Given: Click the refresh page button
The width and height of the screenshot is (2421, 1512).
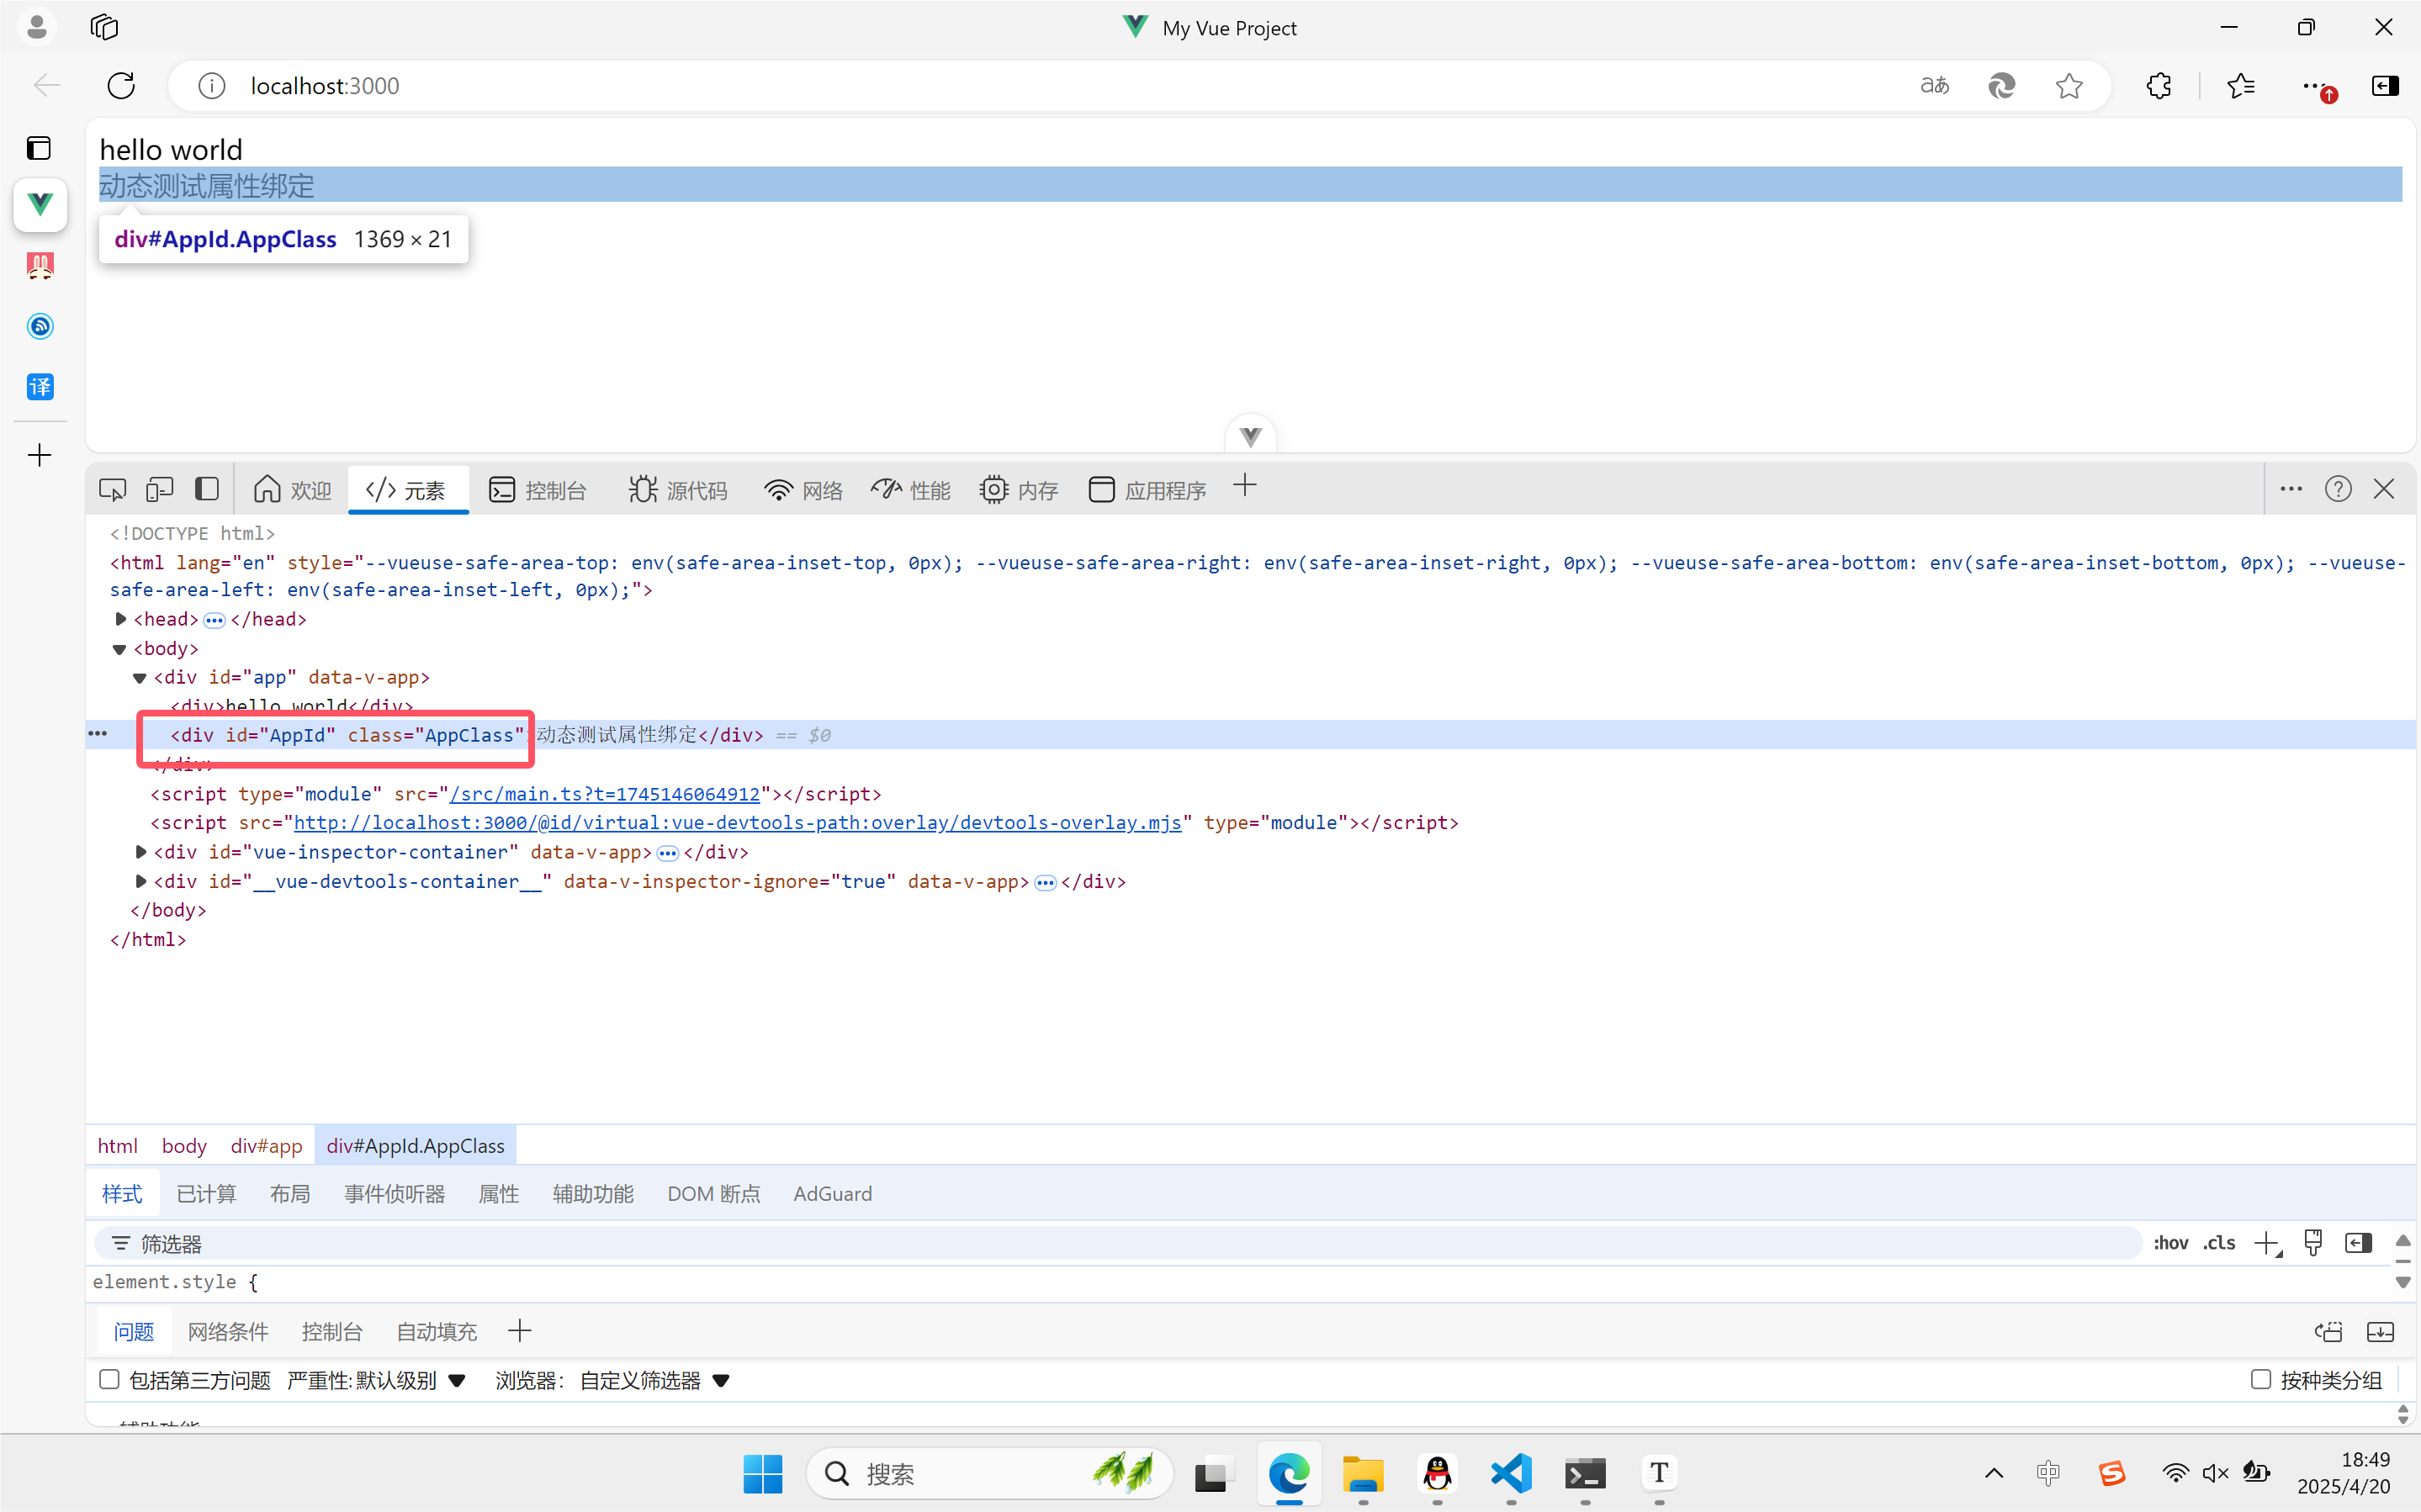Looking at the screenshot, I should click(121, 86).
